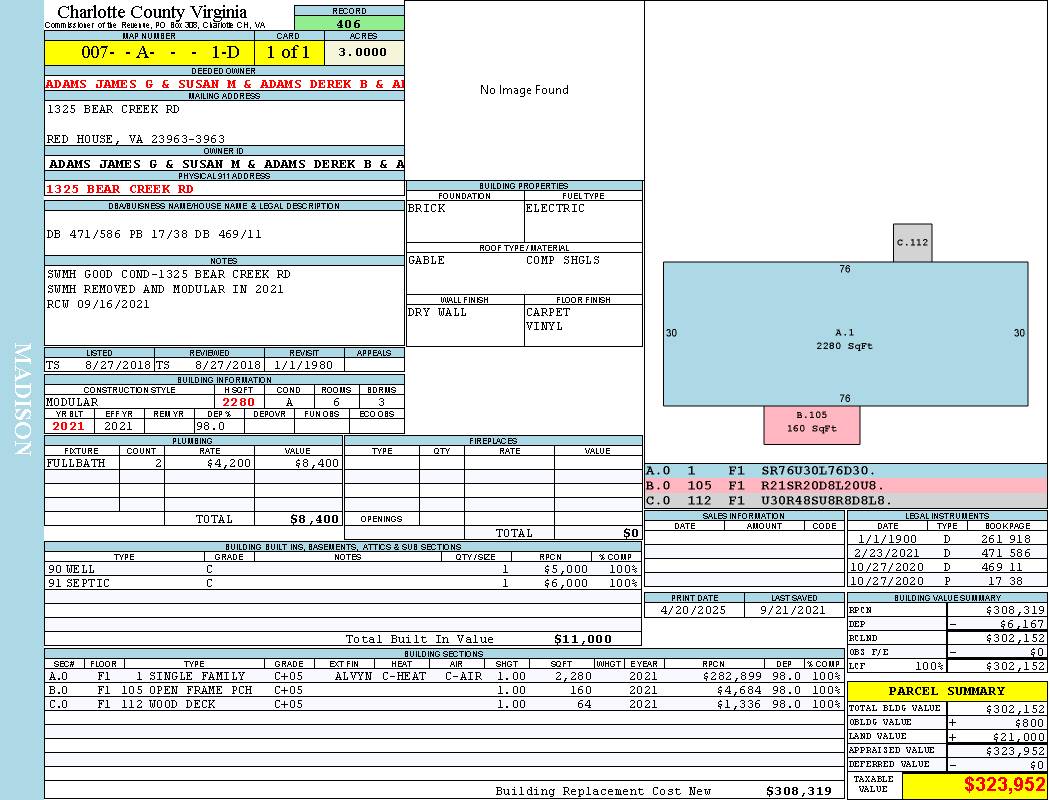Click Total Built In Value $11,000
The image size is (1050, 800).
coord(583,639)
